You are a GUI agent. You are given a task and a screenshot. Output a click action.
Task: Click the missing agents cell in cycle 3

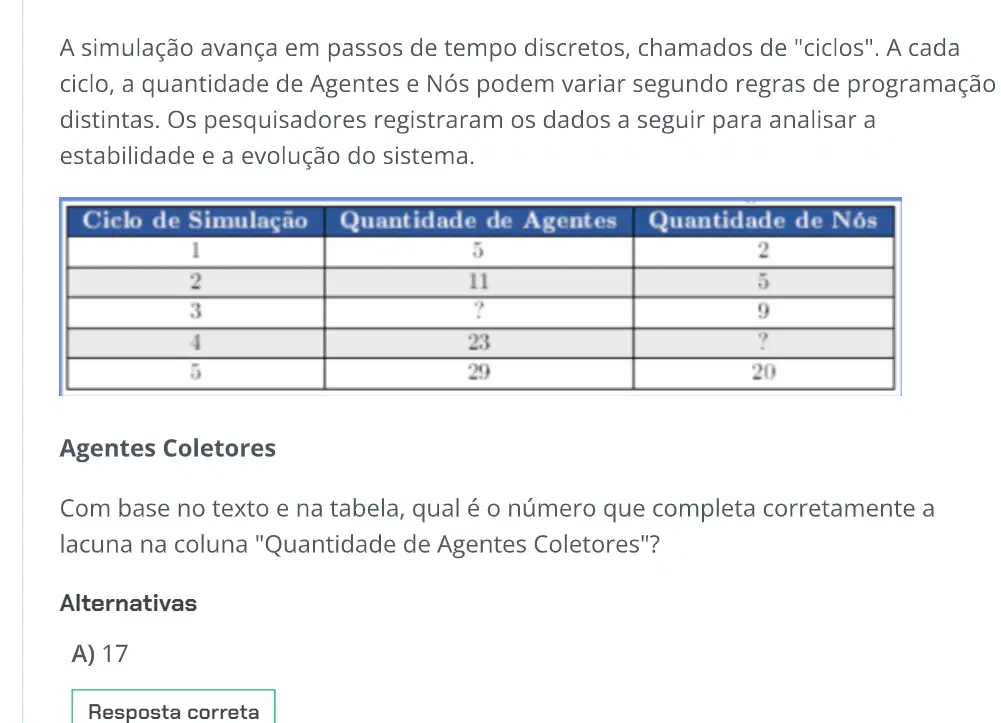click(x=479, y=312)
